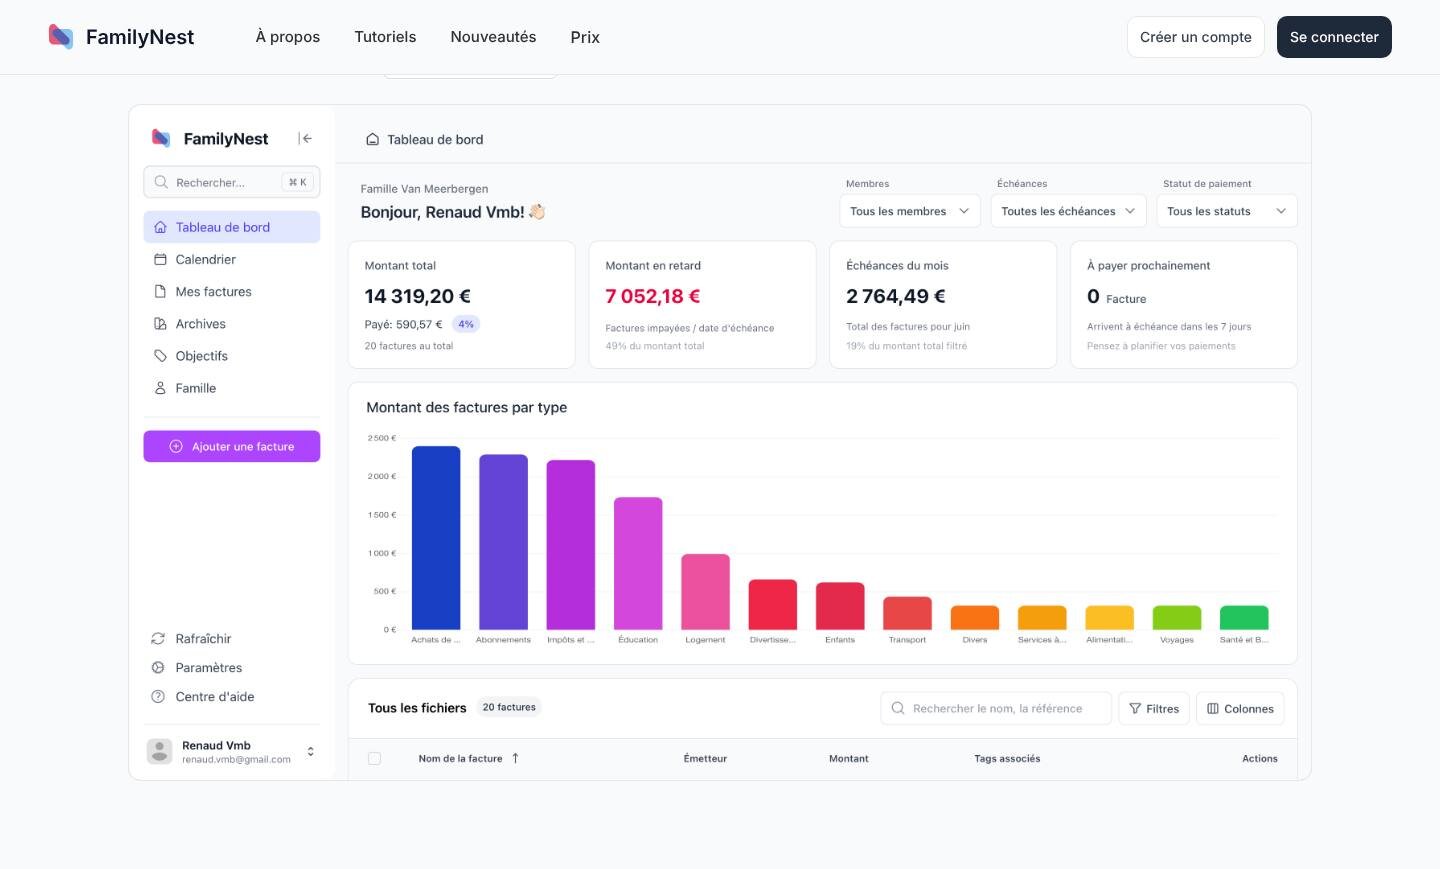Click the 4% badge beside Payé
The image size is (1440, 869).
(x=466, y=324)
